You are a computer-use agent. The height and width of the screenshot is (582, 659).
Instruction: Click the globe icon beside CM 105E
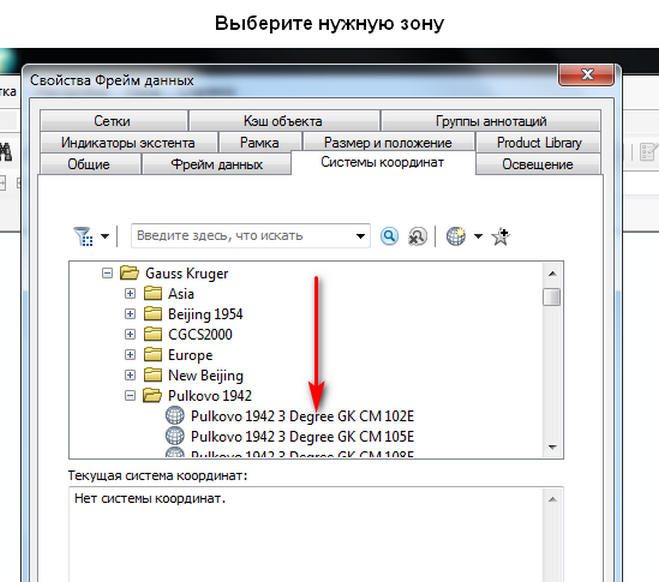click(175, 436)
